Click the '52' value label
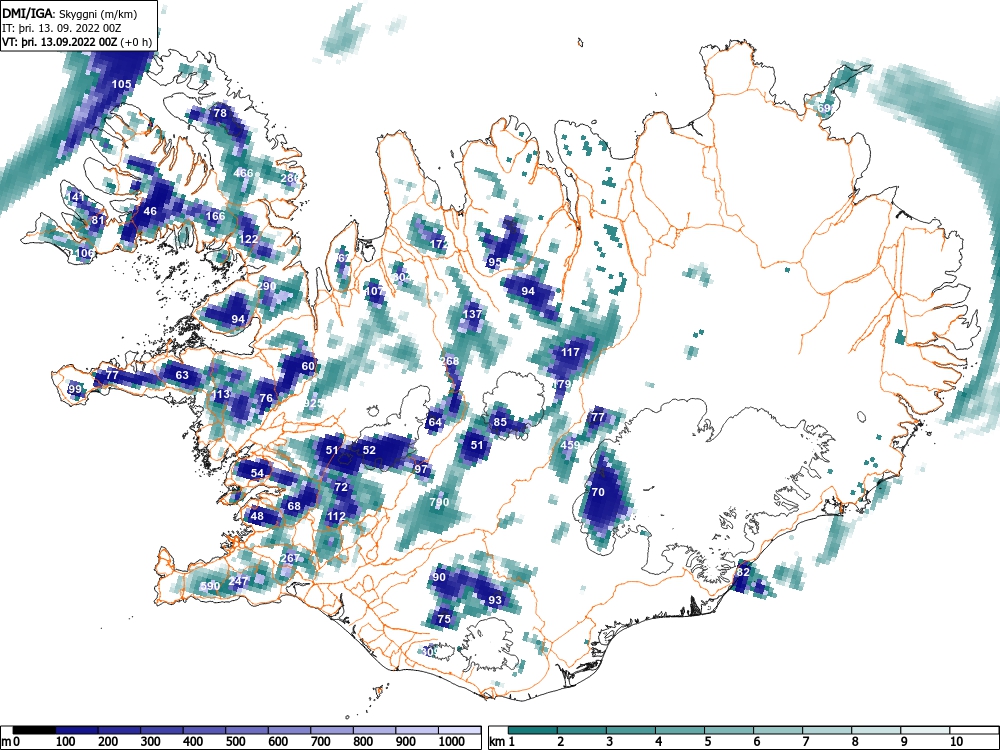 (x=369, y=450)
